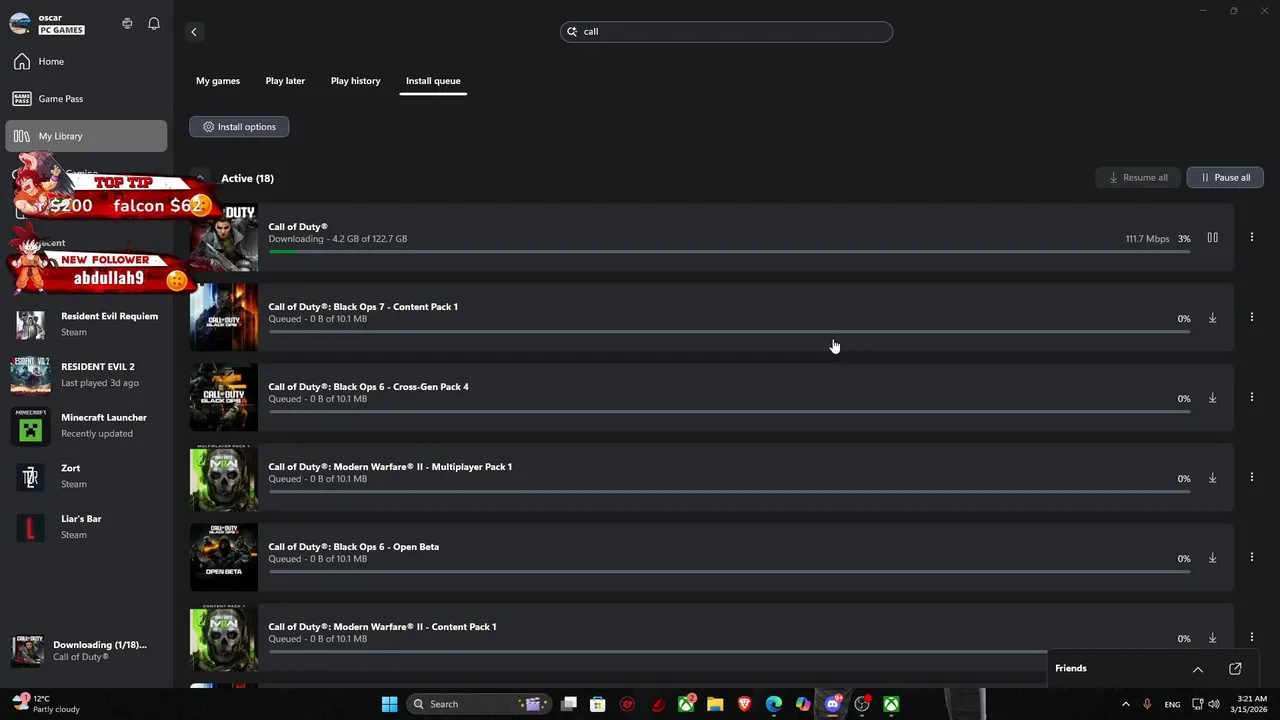Click the 'Call of Duty®: Black Ops 6 - Open Beta' title

[x=353, y=547]
